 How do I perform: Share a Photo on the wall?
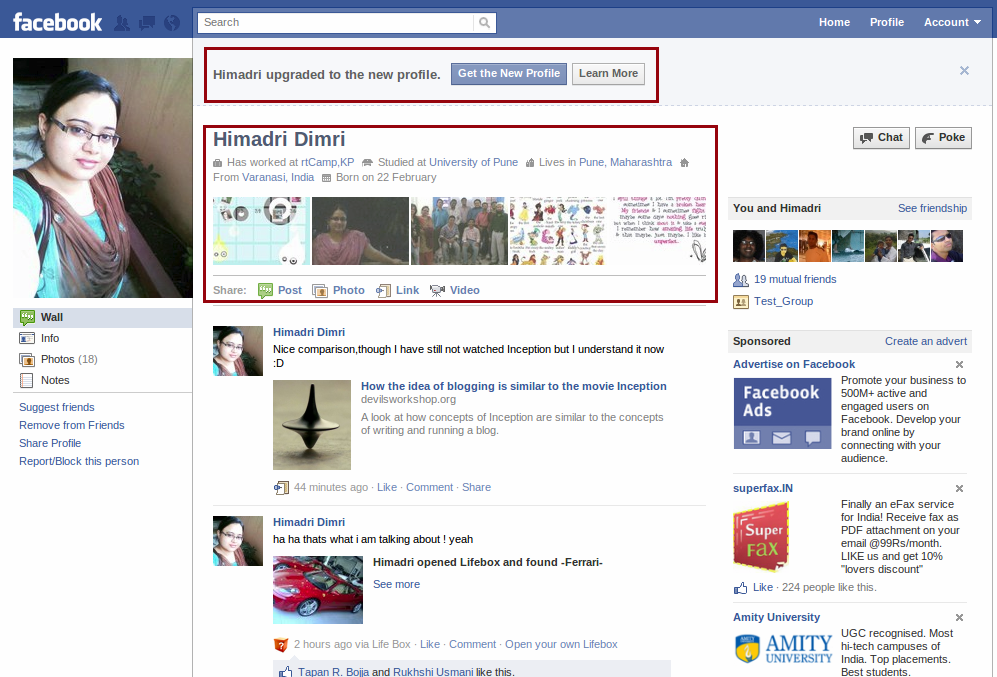[338, 291]
